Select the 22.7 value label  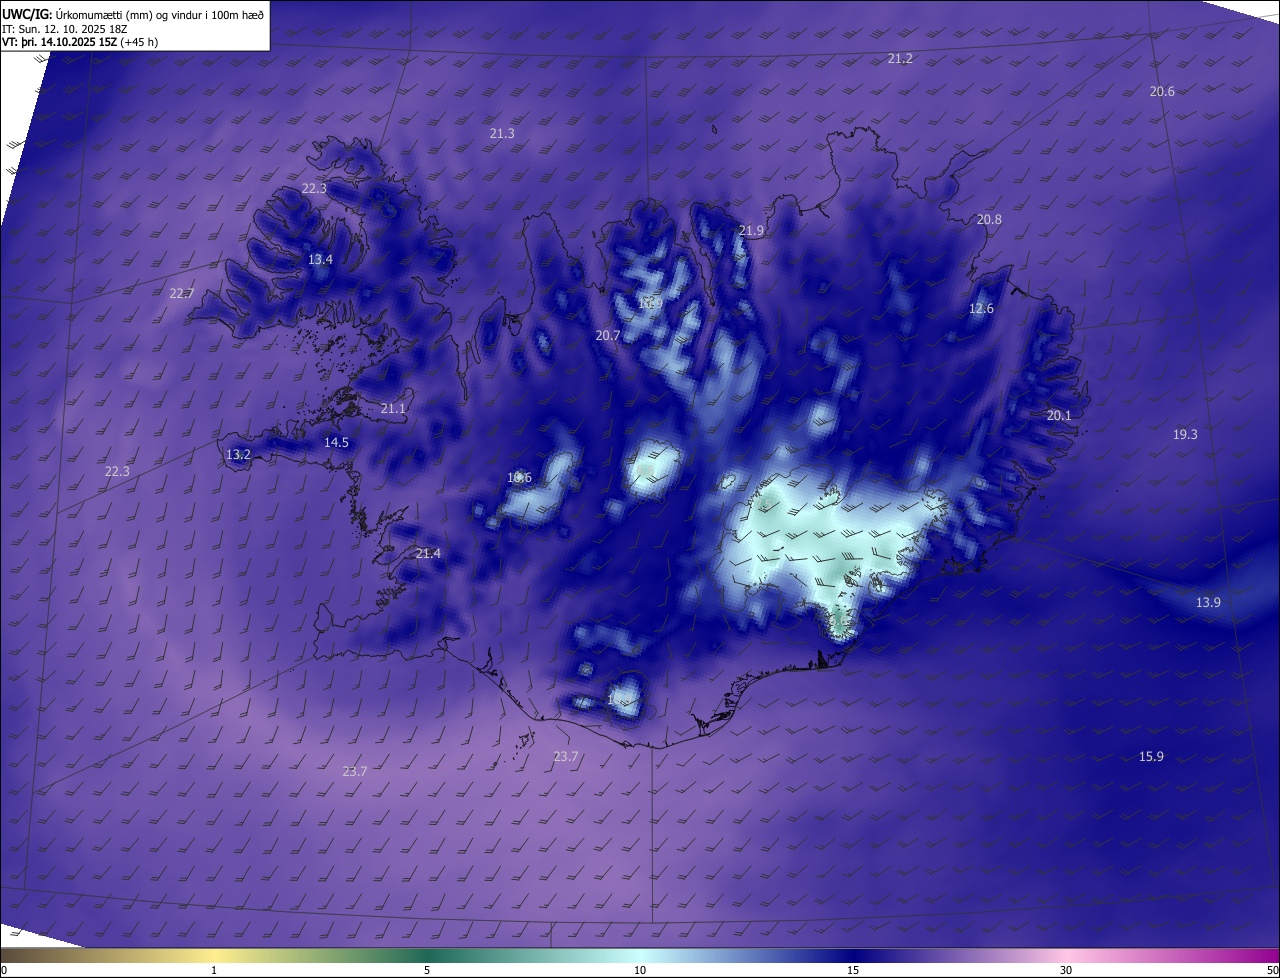182,293
